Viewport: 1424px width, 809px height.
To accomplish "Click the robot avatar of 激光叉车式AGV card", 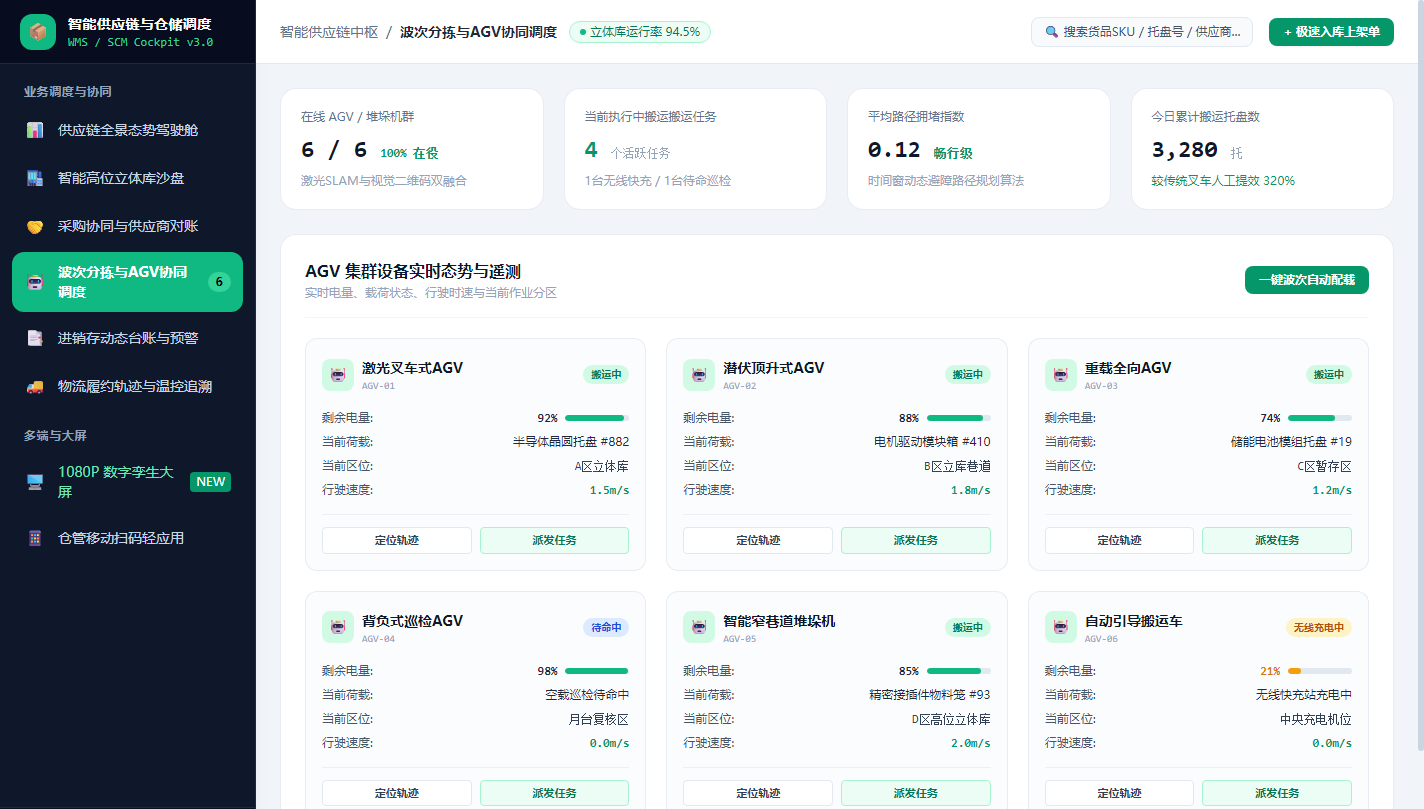I will [x=338, y=375].
